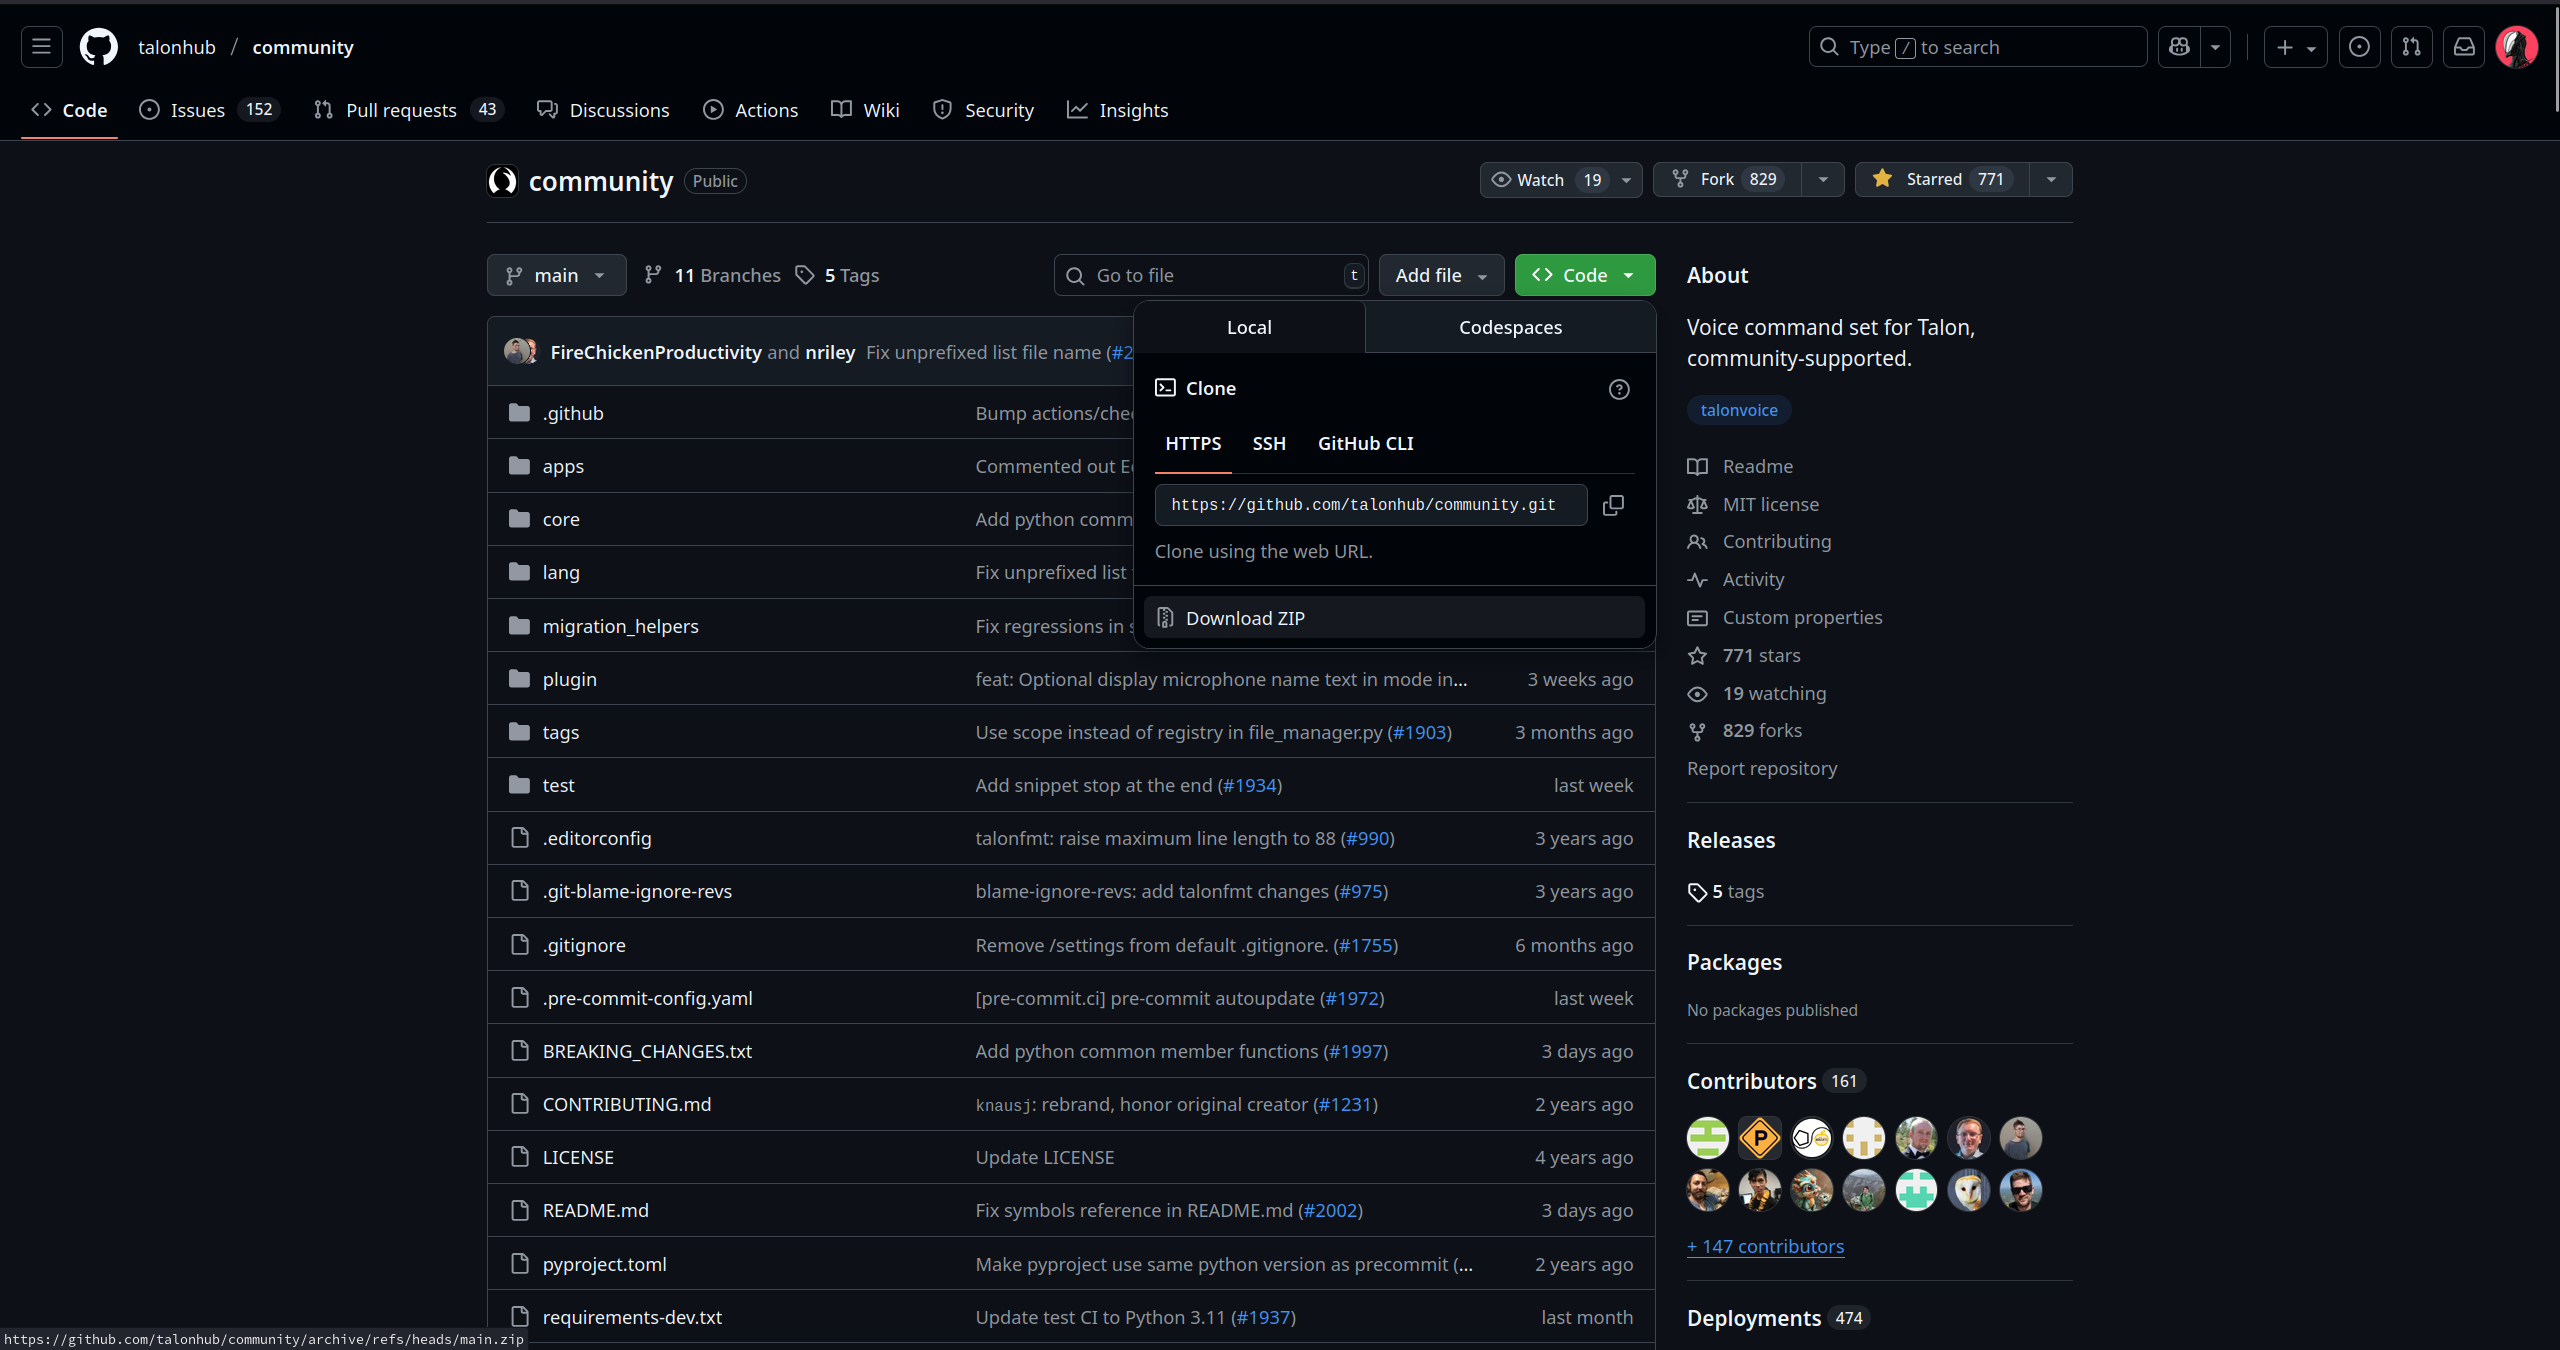This screenshot has height=1350, width=2560.
Task: Select the HTTPS clone option
Action: [1193, 443]
